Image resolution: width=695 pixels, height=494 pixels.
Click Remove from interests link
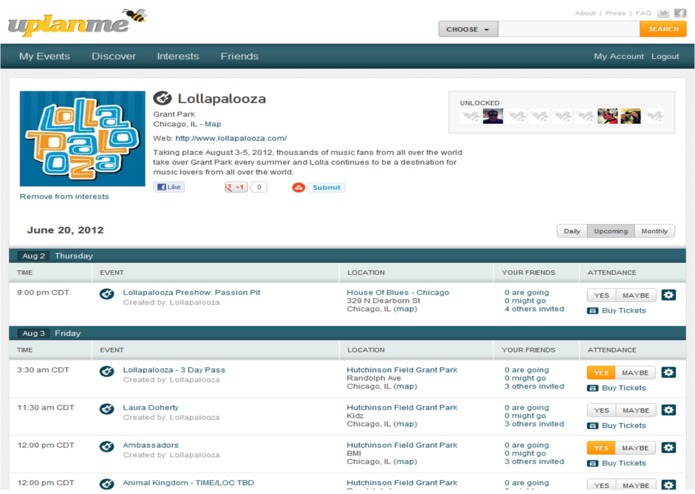(64, 196)
